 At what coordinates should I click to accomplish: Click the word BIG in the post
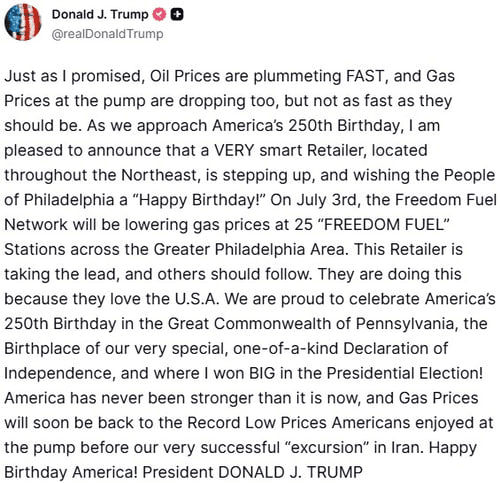pyautogui.click(x=262, y=373)
